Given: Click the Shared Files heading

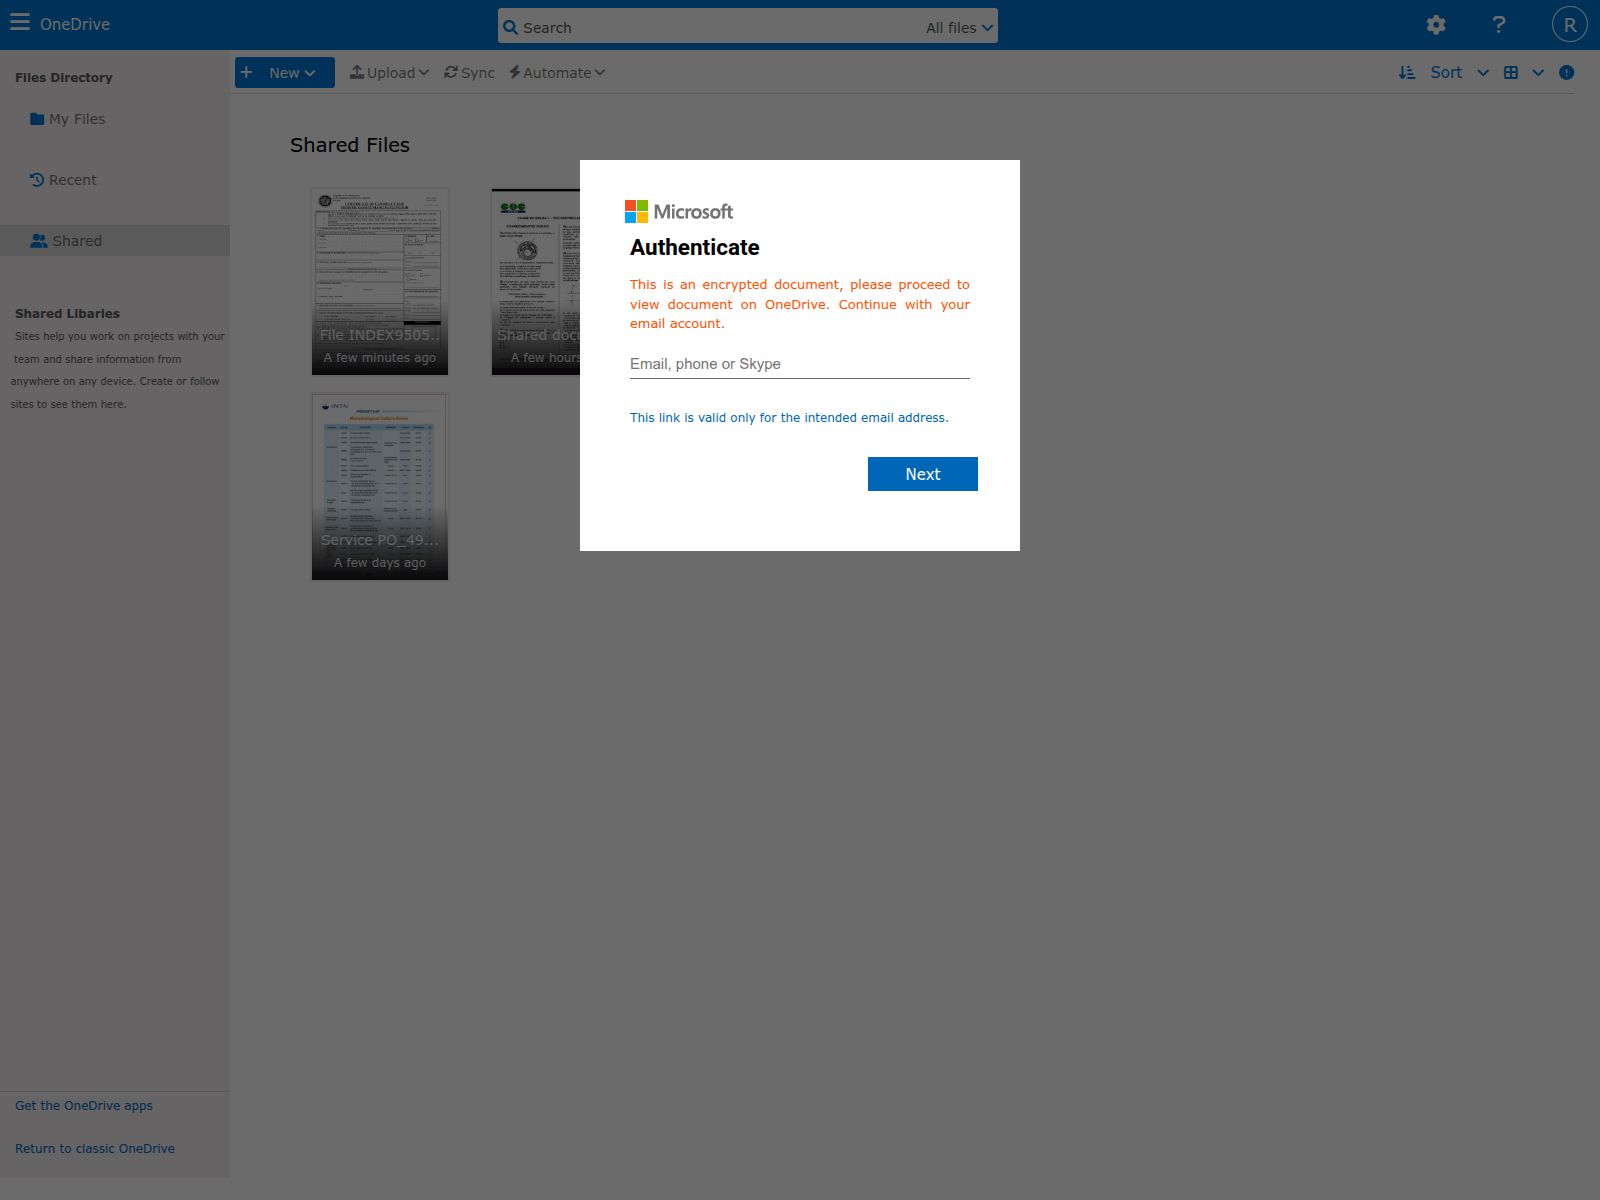Looking at the screenshot, I should (350, 145).
